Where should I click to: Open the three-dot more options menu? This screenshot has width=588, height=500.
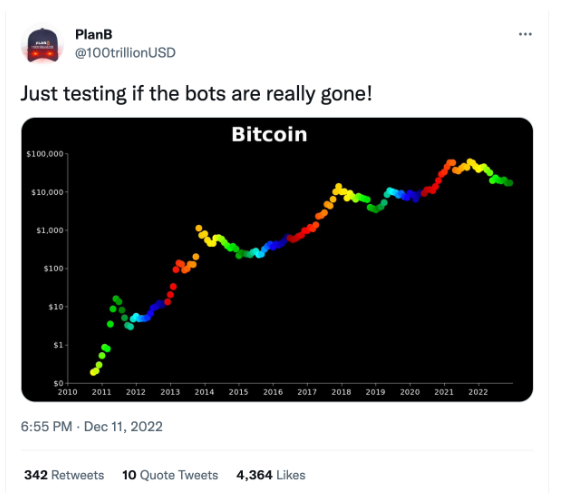pyautogui.click(x=525, y=34)
